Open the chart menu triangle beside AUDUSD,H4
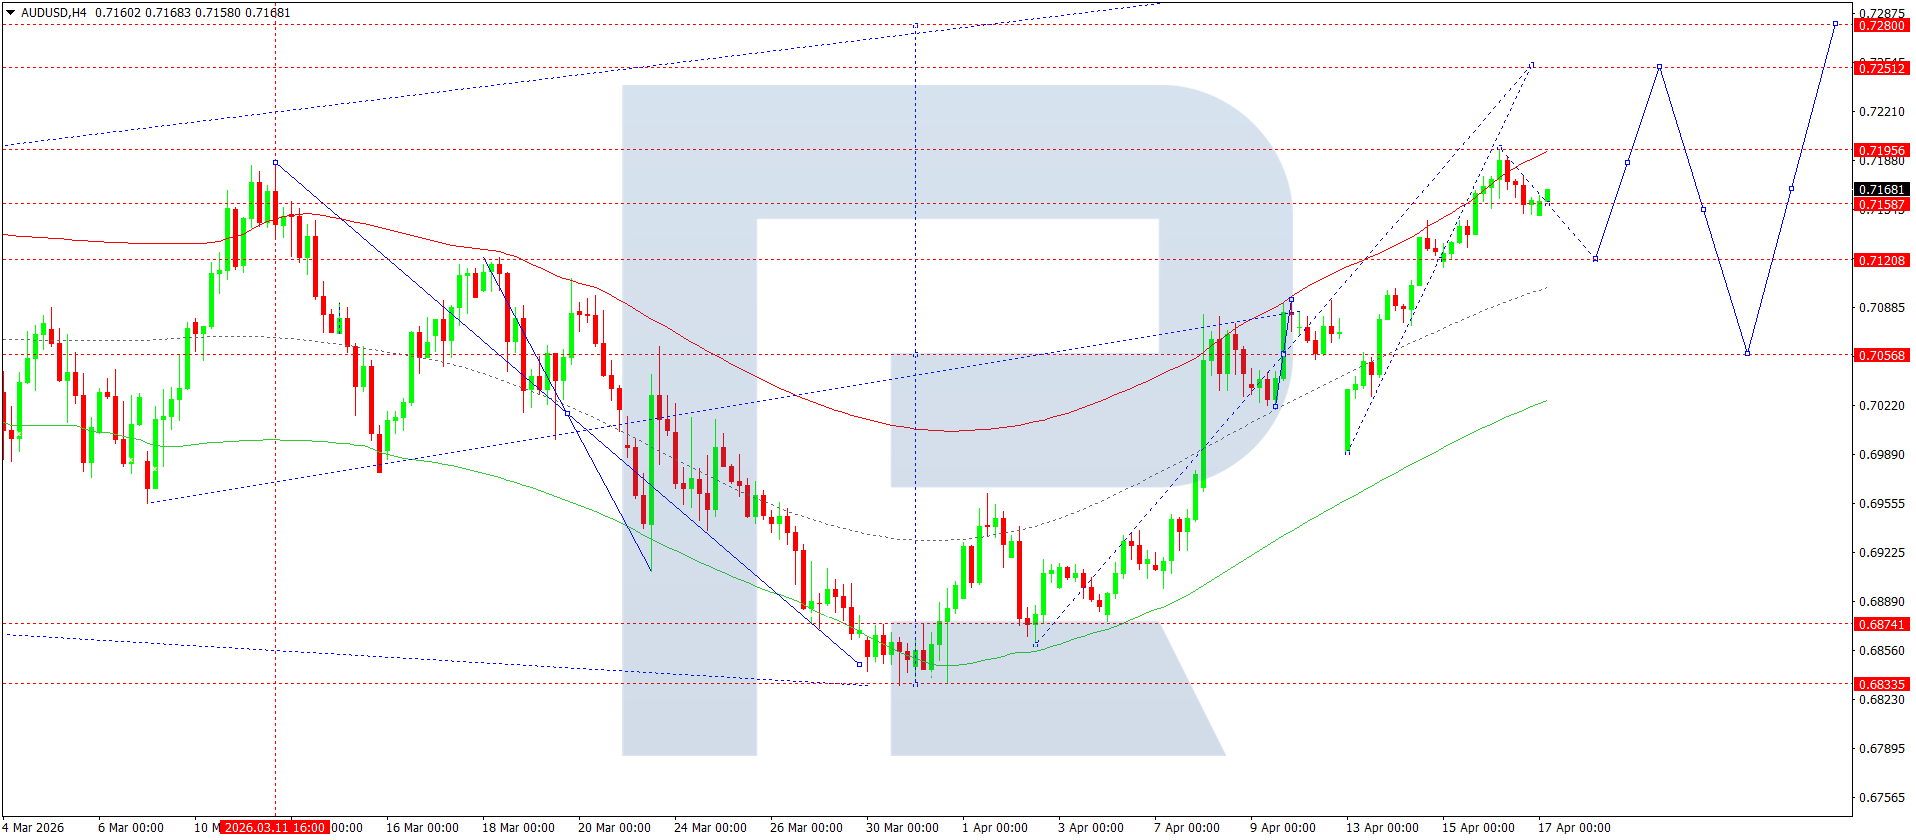1916x840 pixels. tap(11, 13)
